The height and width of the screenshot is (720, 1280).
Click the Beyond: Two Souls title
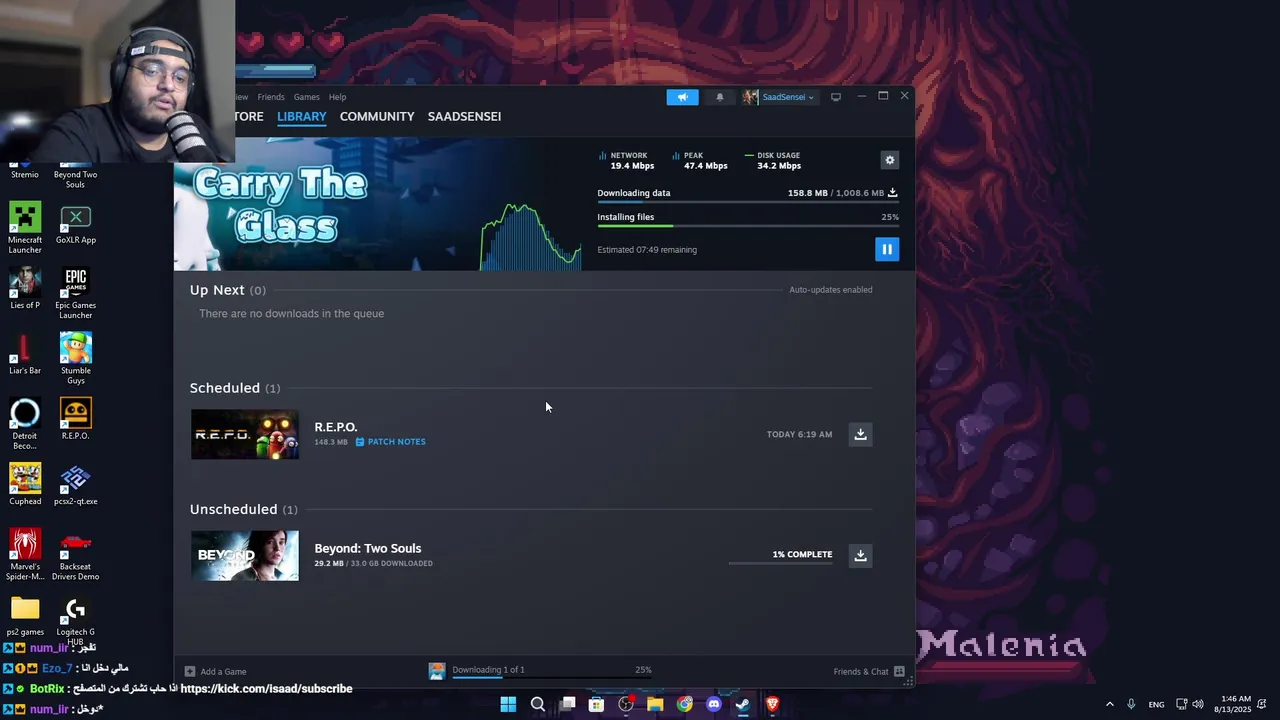tap(368, 548)
